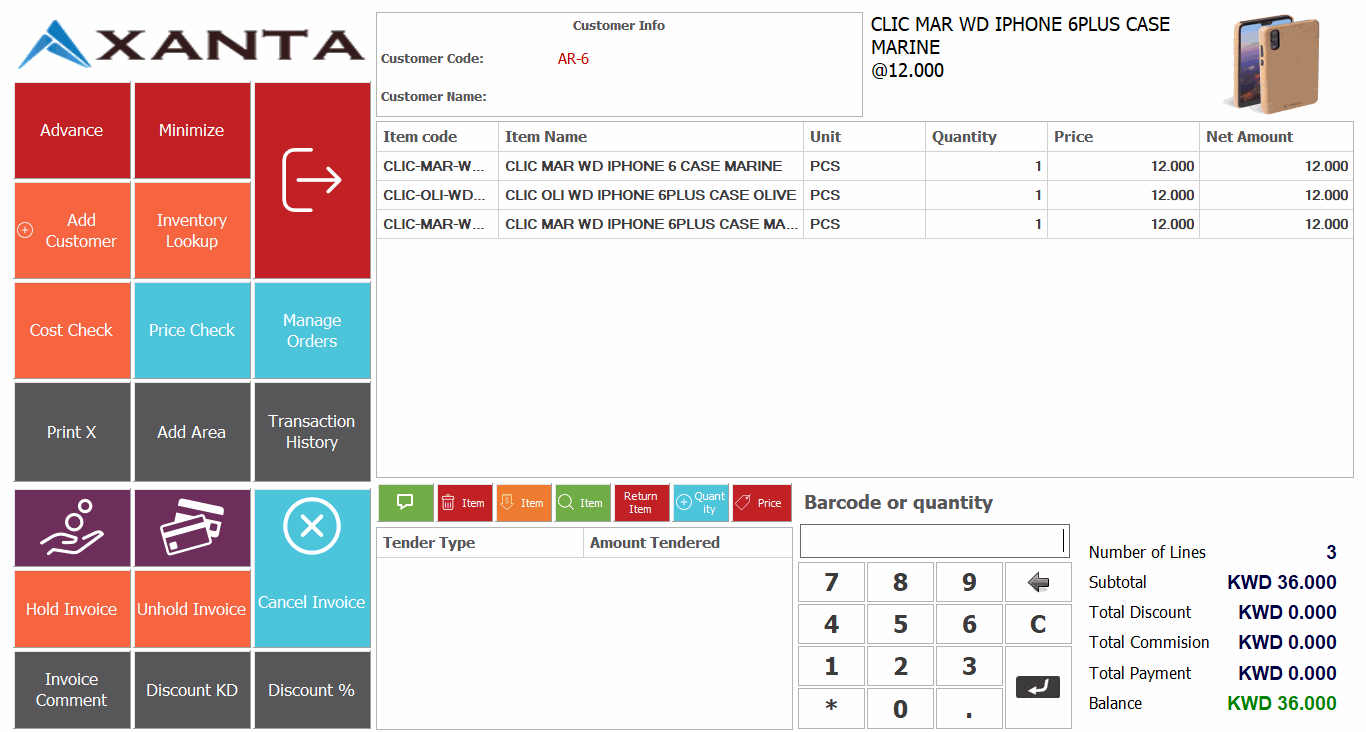Open the cash payment hand-with-coins tile
This screenshot has width=1366, height=732.
[x=72, y=528]
